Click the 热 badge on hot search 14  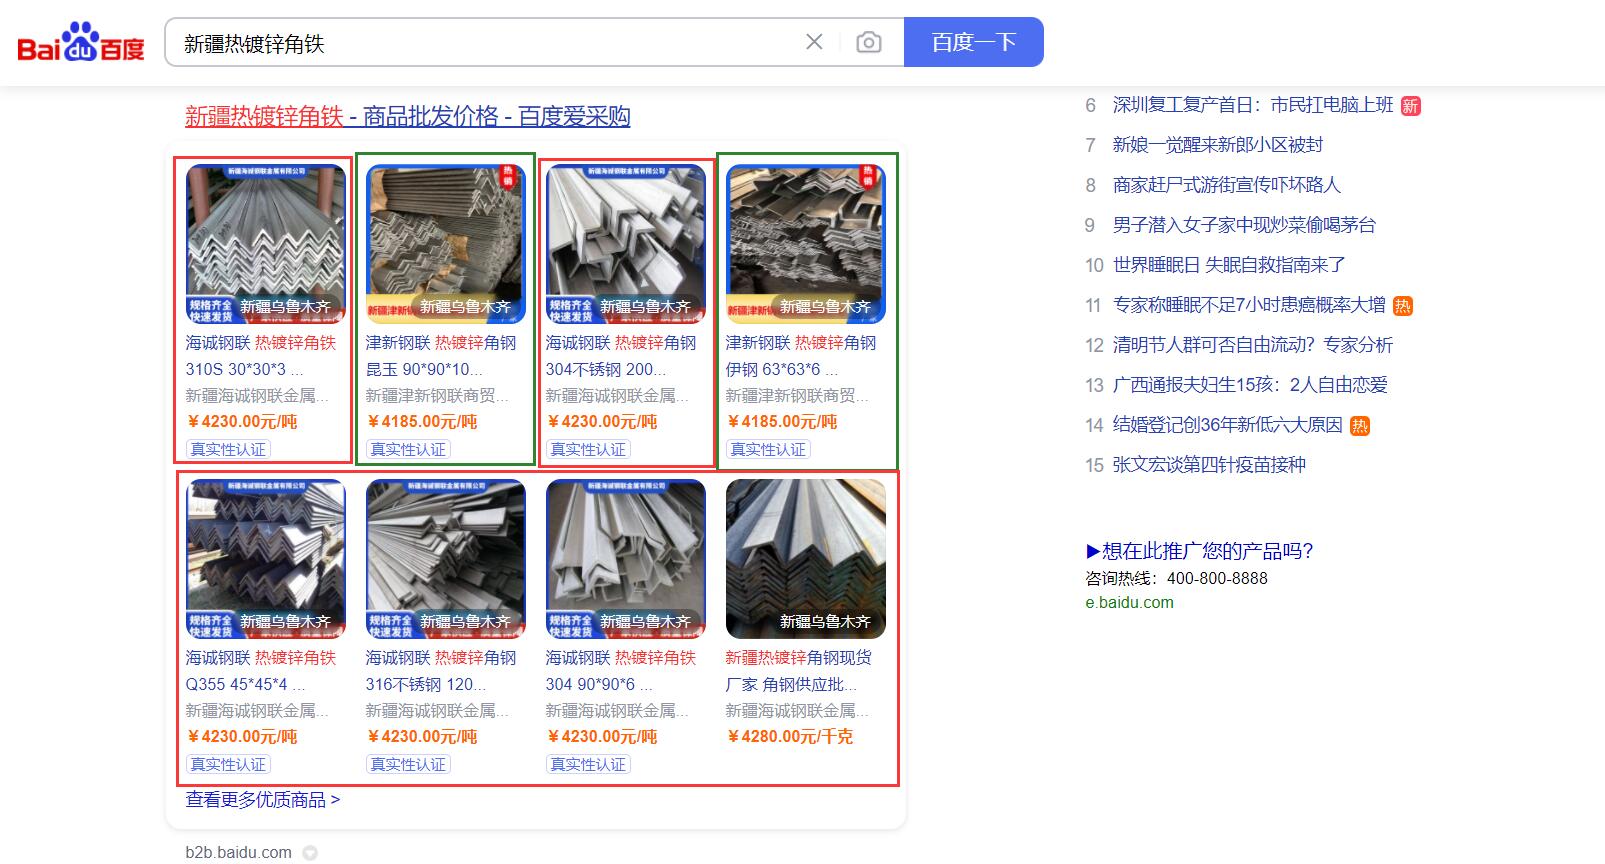coord(1360,426)
